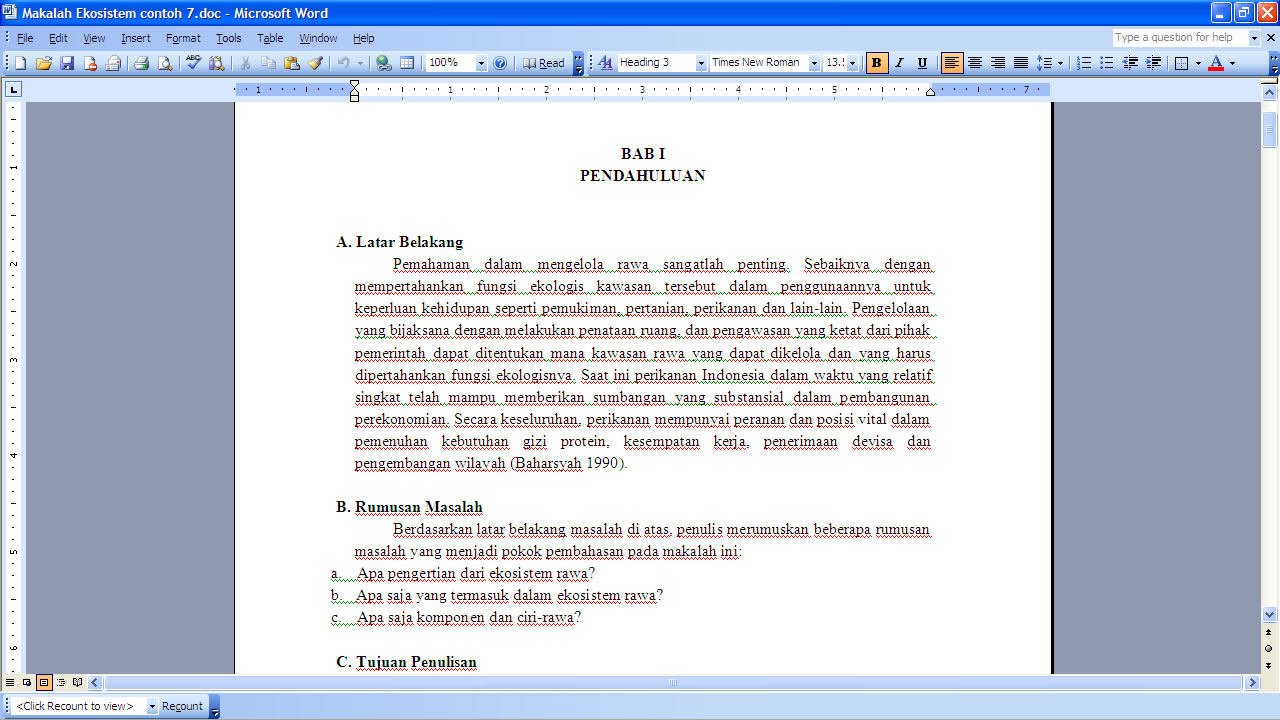Viewport: 1280px width, 720px height.
Task: Click the bulleted list icon
Action: click(x=1107, y=63)
